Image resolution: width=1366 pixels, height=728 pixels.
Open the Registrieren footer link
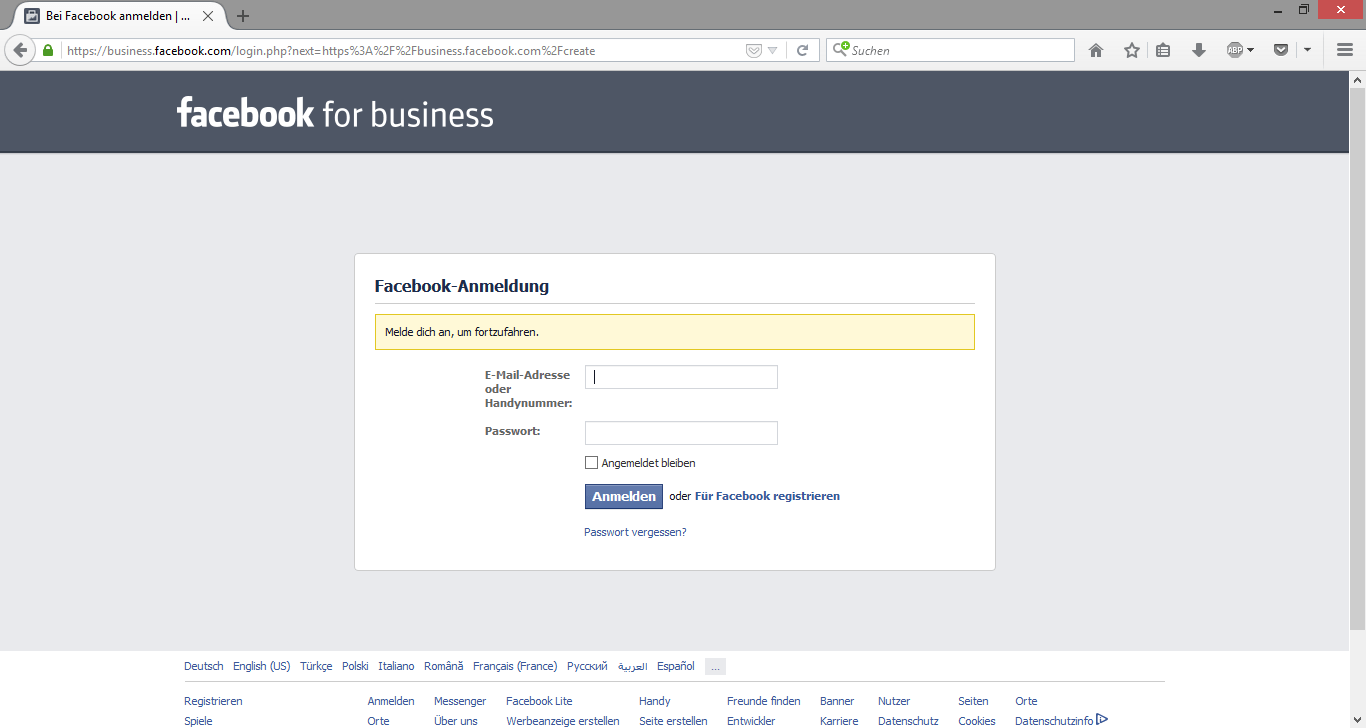(213, 701)
